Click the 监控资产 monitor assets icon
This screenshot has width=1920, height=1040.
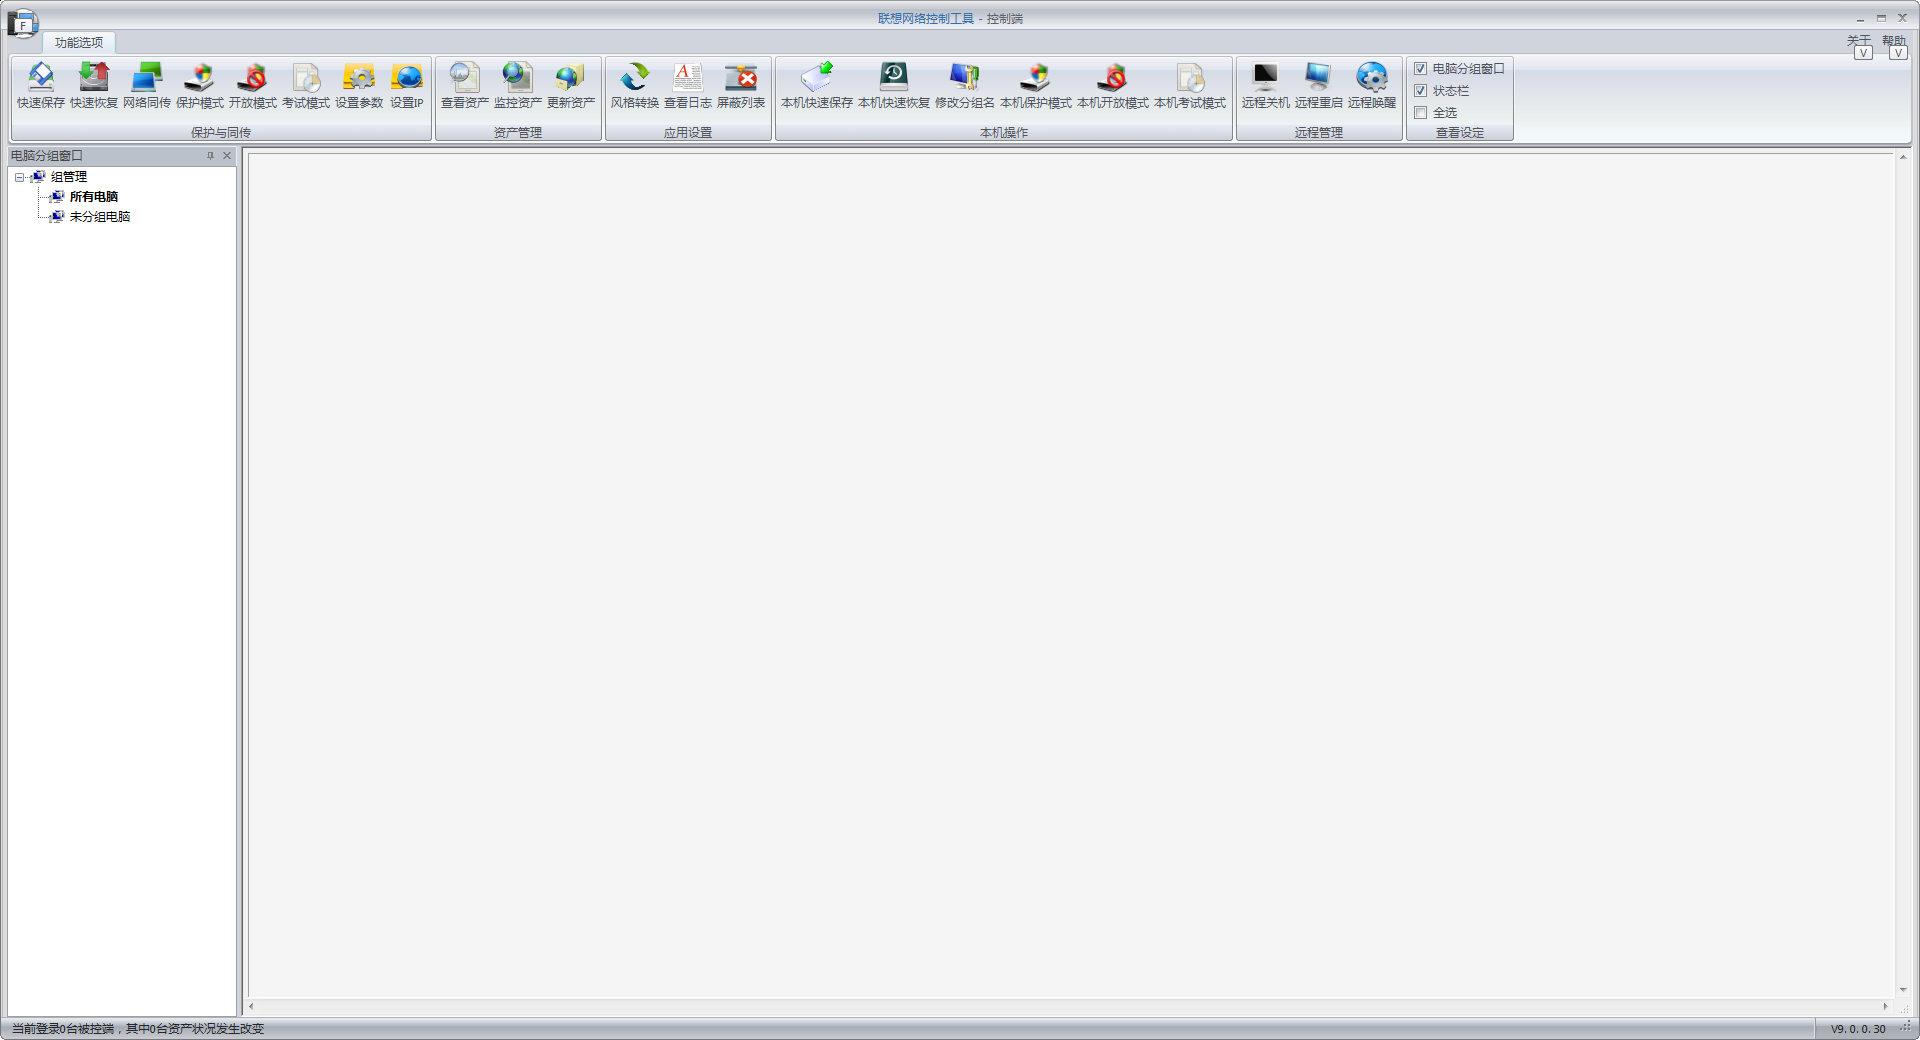click(518, 86)
